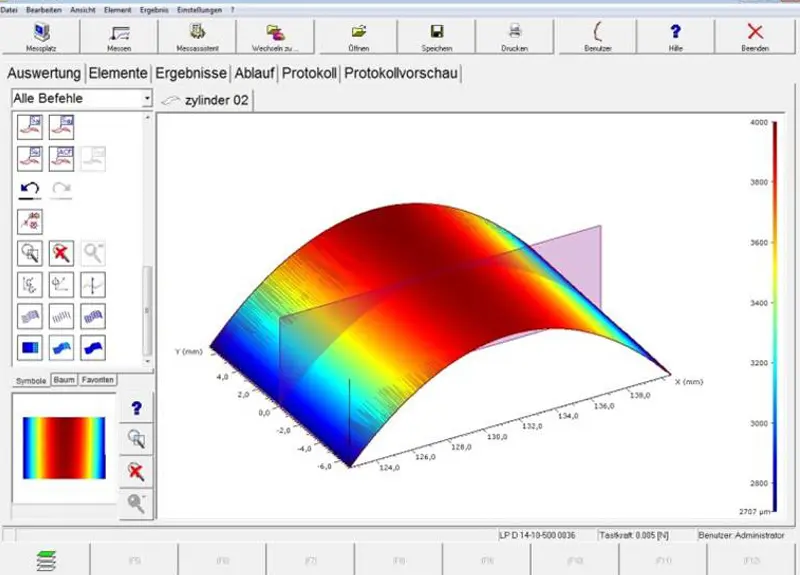800x575 pixels.
Task: Open the Messassistent wizard
Action: point(198,36)
